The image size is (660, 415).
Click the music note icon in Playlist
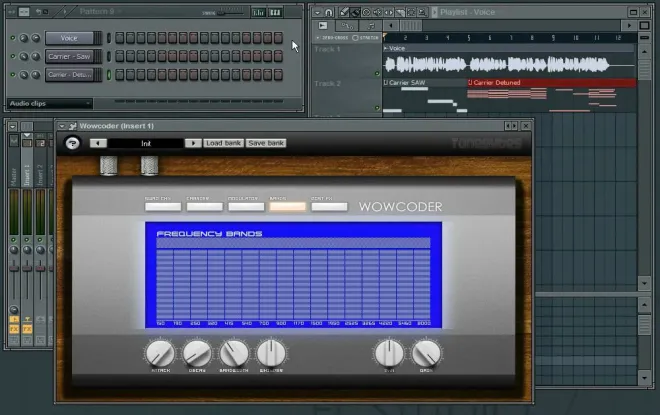point(371,26)
